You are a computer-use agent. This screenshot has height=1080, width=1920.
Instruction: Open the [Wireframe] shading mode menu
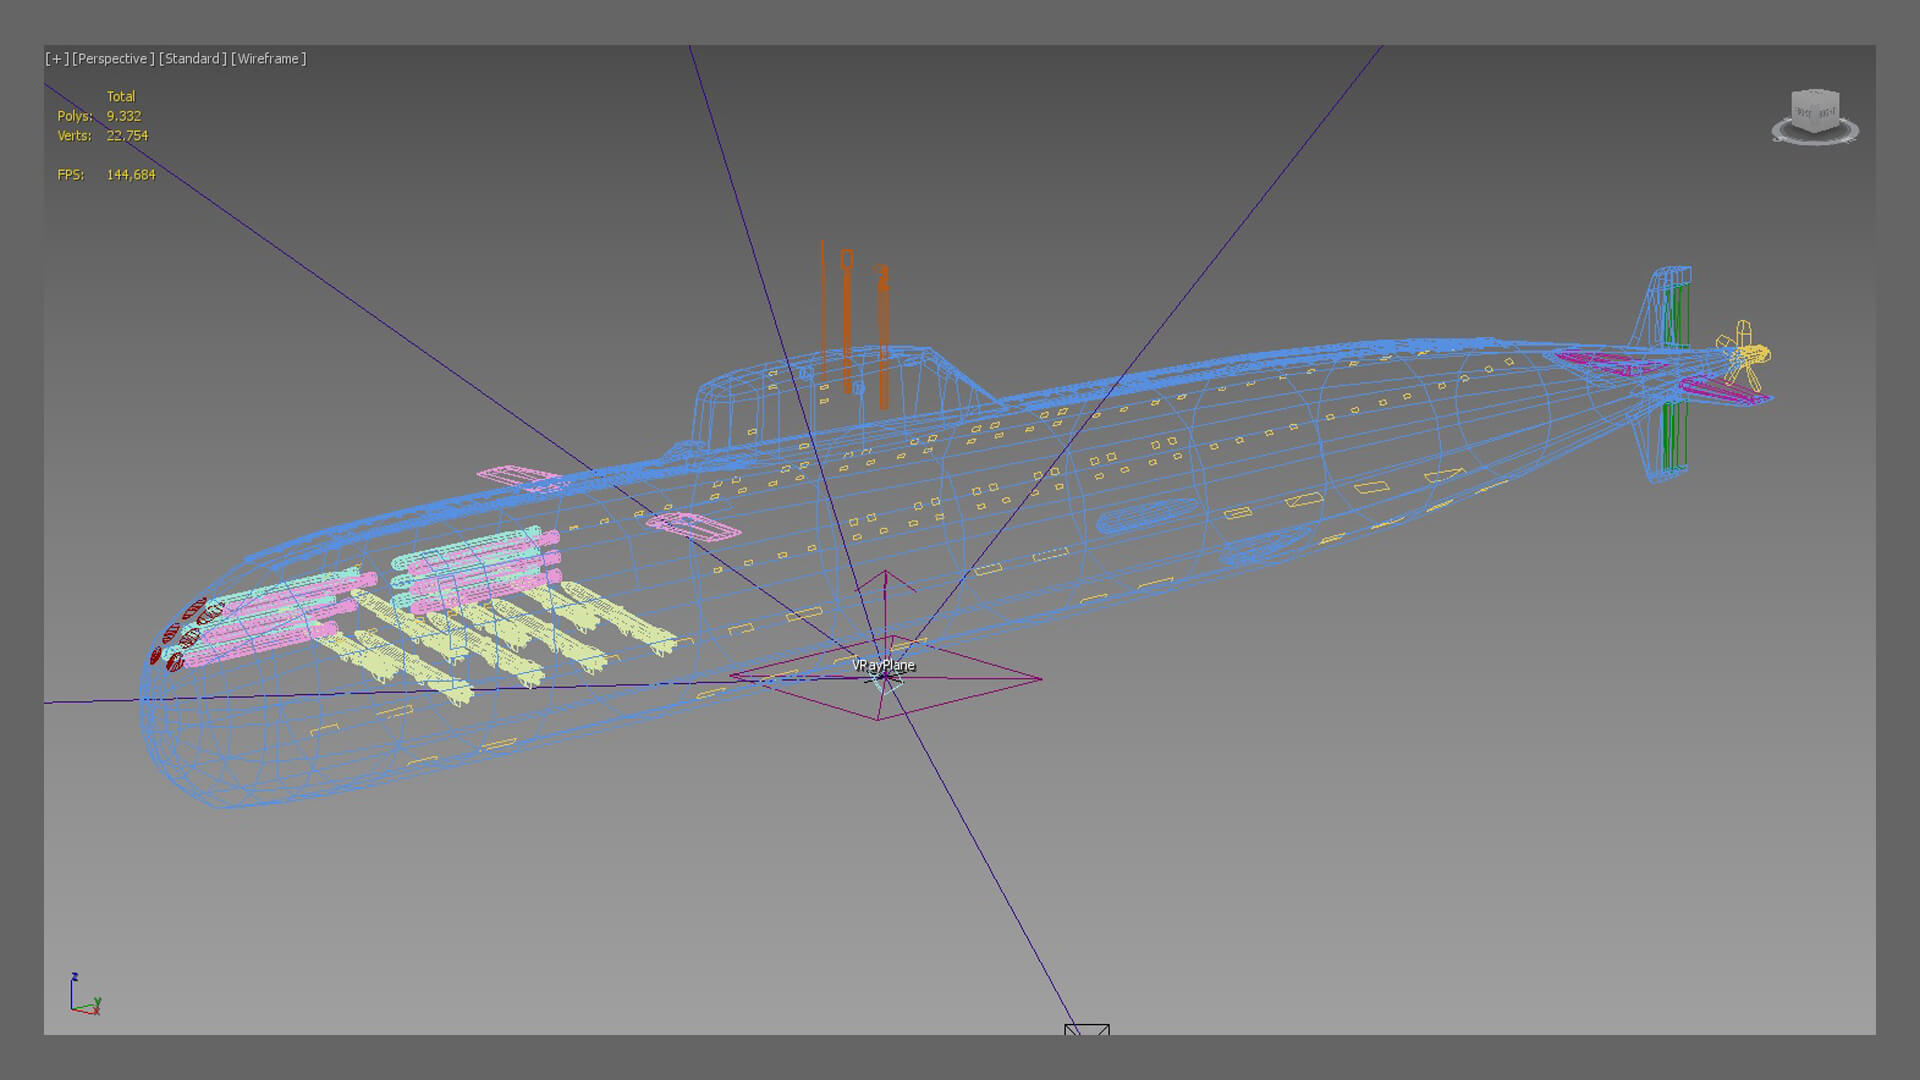[269, 59]
